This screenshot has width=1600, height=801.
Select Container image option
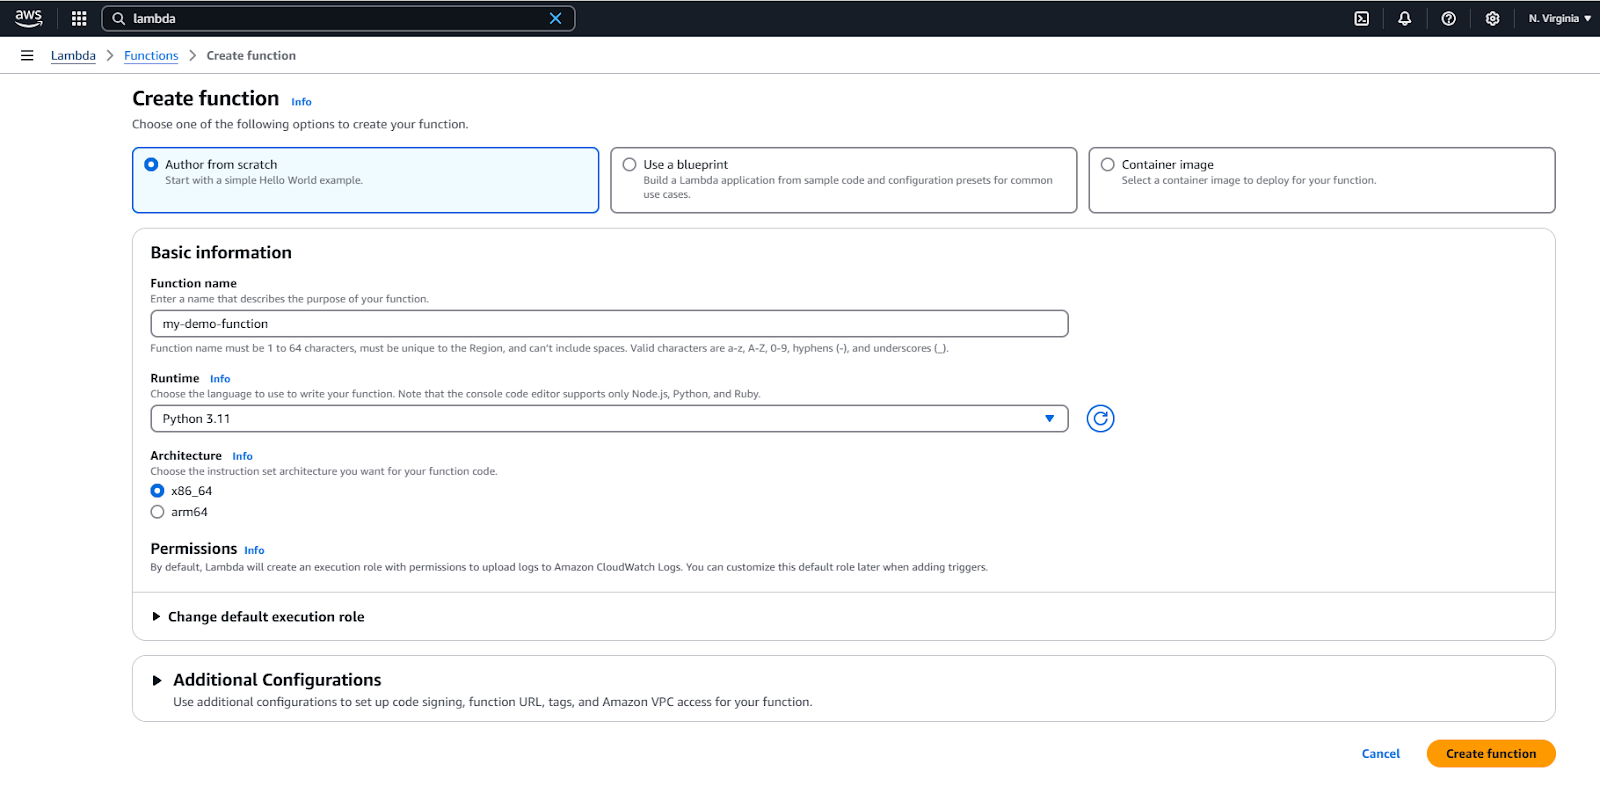1321,180
